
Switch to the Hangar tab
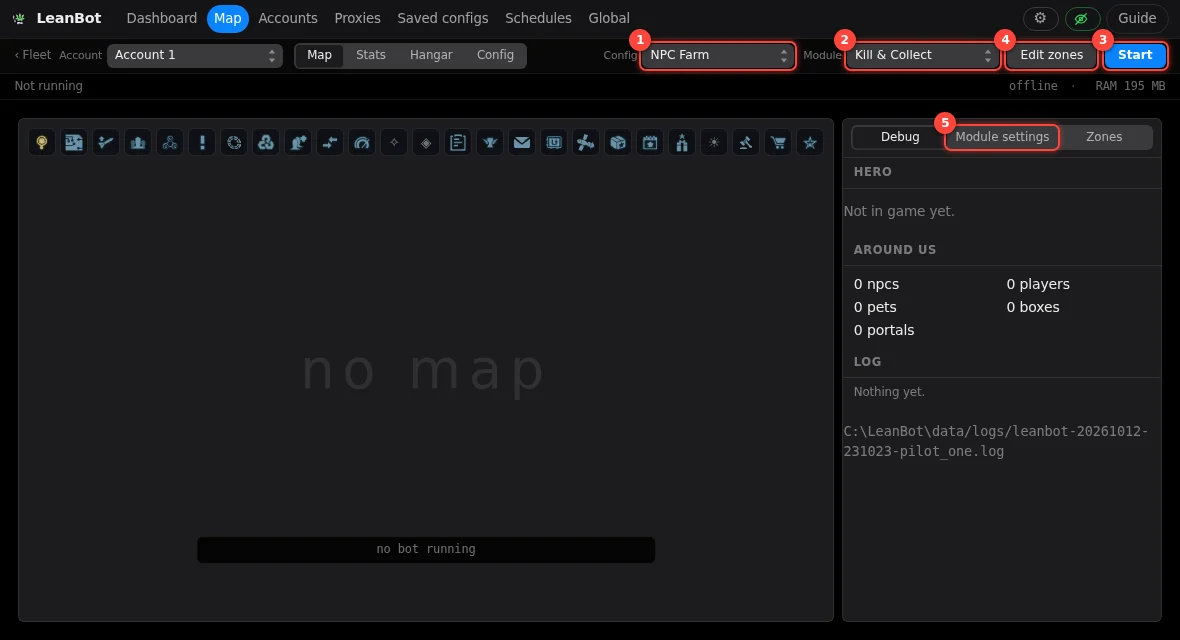(431, 55)
